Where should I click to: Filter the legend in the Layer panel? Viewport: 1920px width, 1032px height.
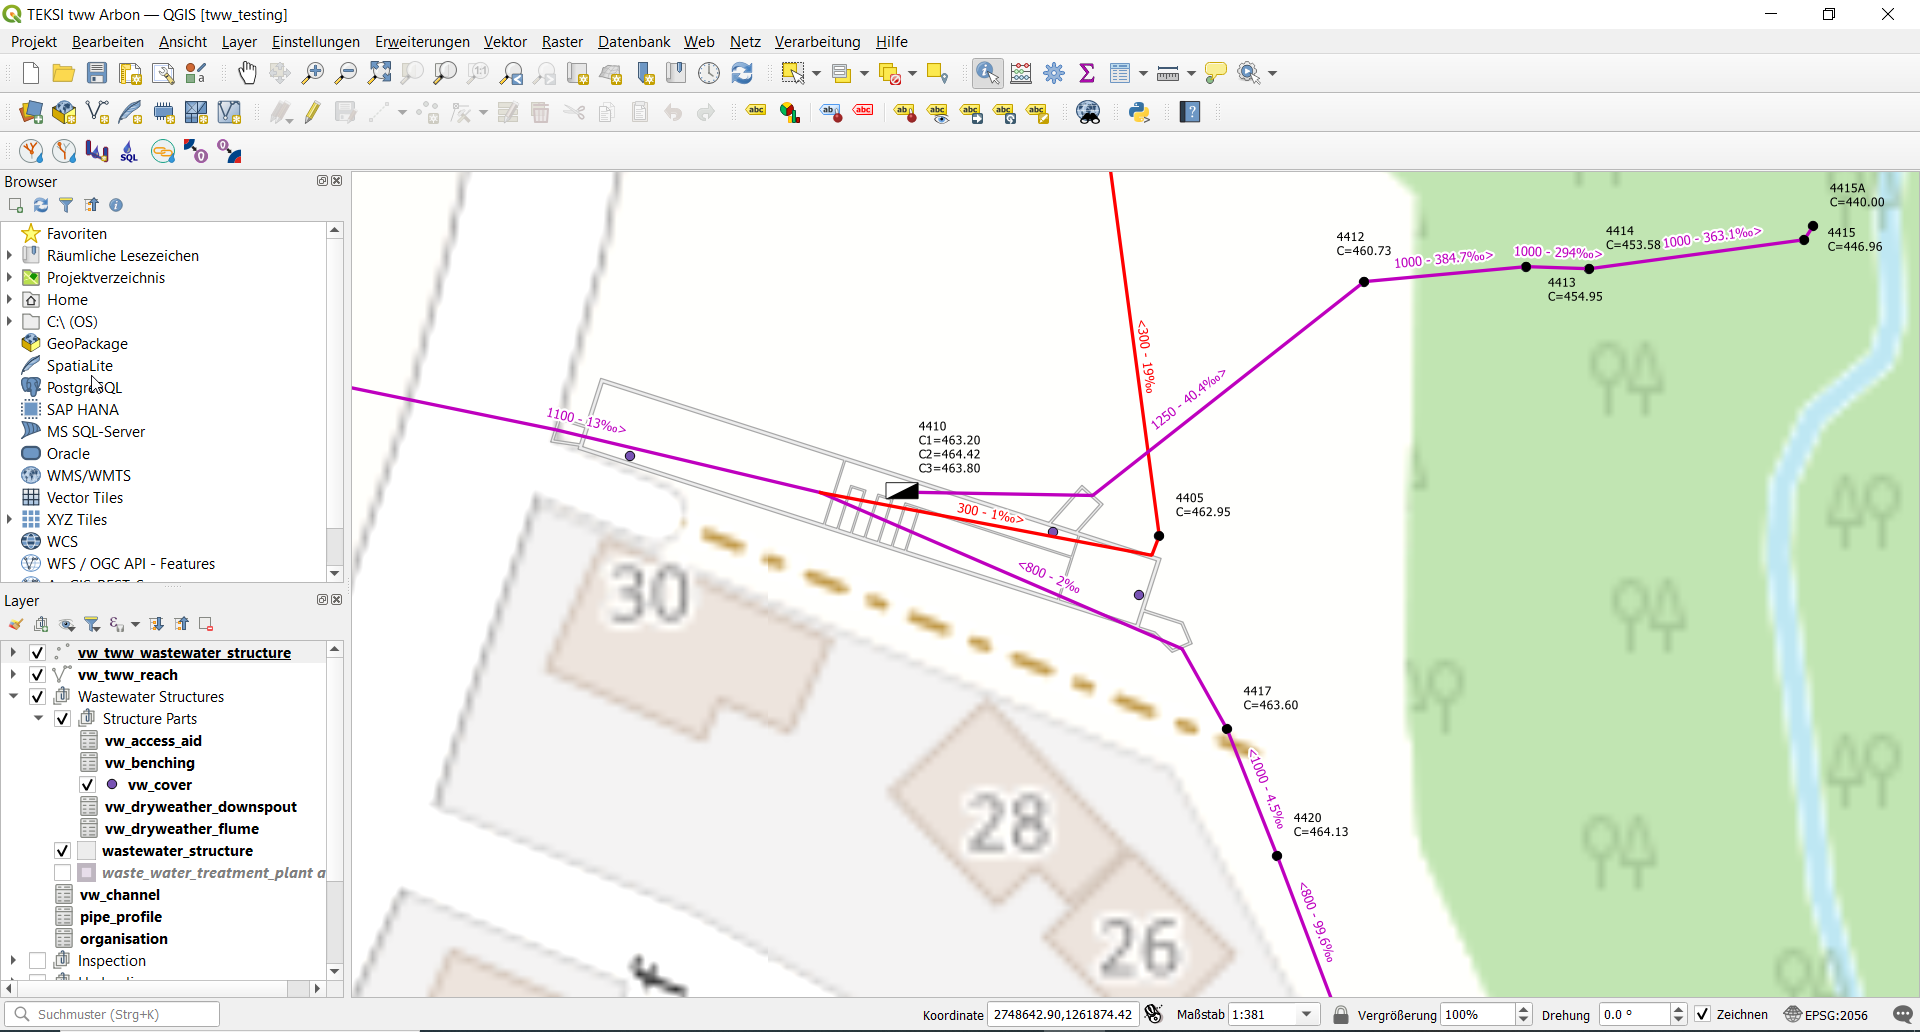click(92, 624)
